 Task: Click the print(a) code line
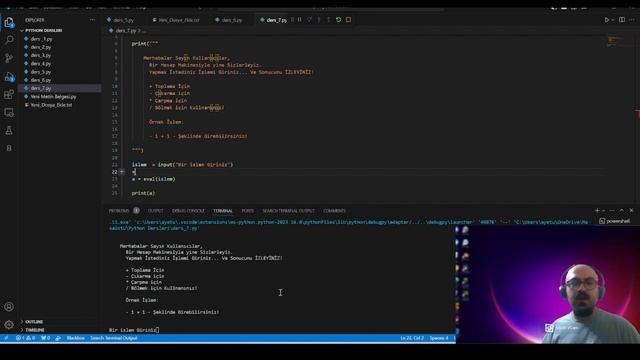click(x=143, y=193)
